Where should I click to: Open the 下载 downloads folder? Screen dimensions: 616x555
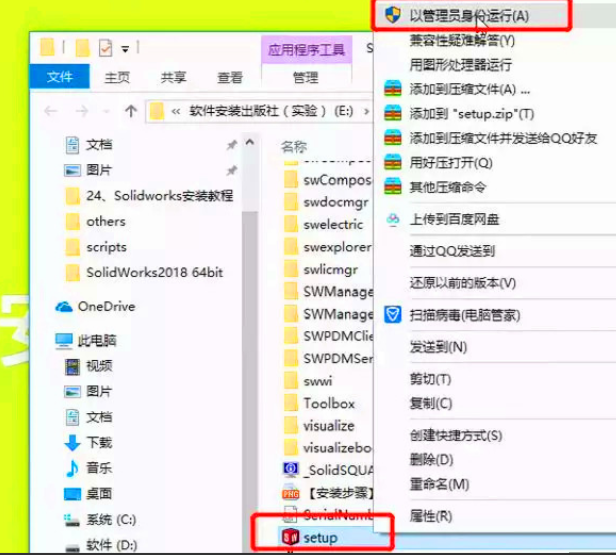point(88,442)
